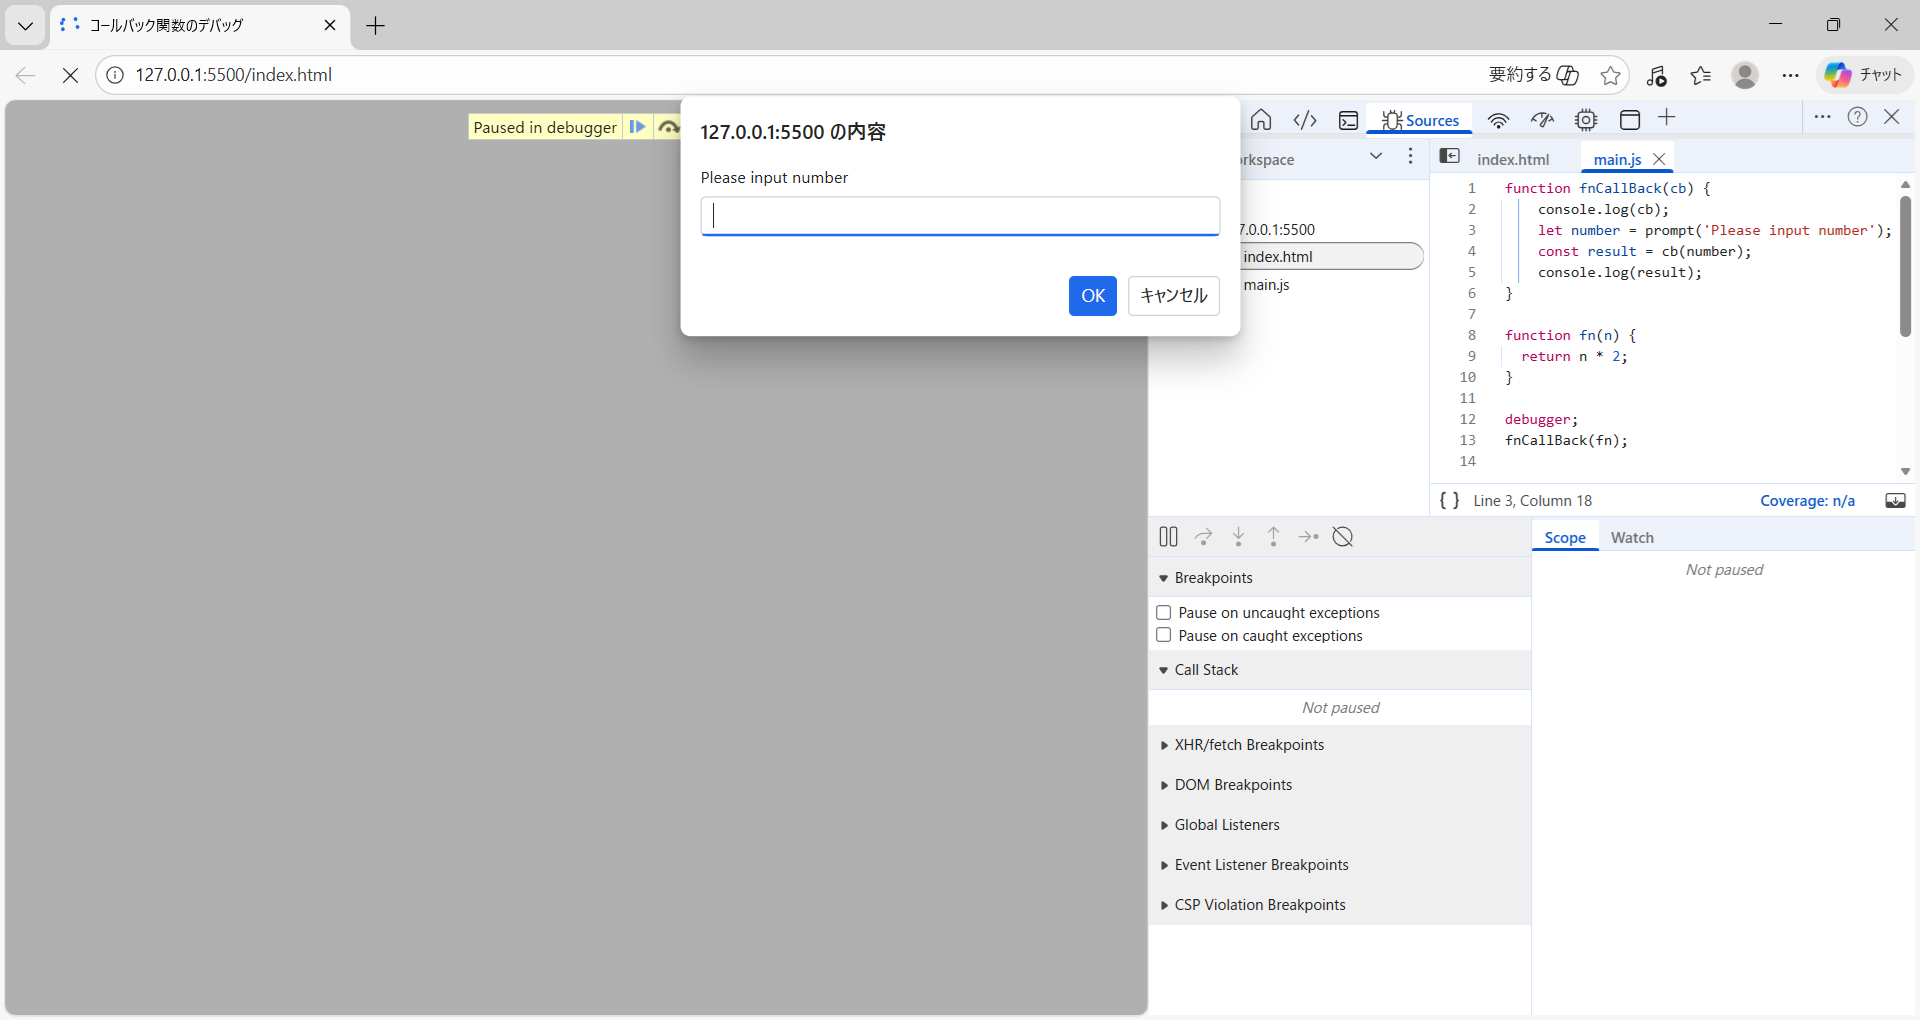Open the Performance panel gauge icon

point(1542,120)
